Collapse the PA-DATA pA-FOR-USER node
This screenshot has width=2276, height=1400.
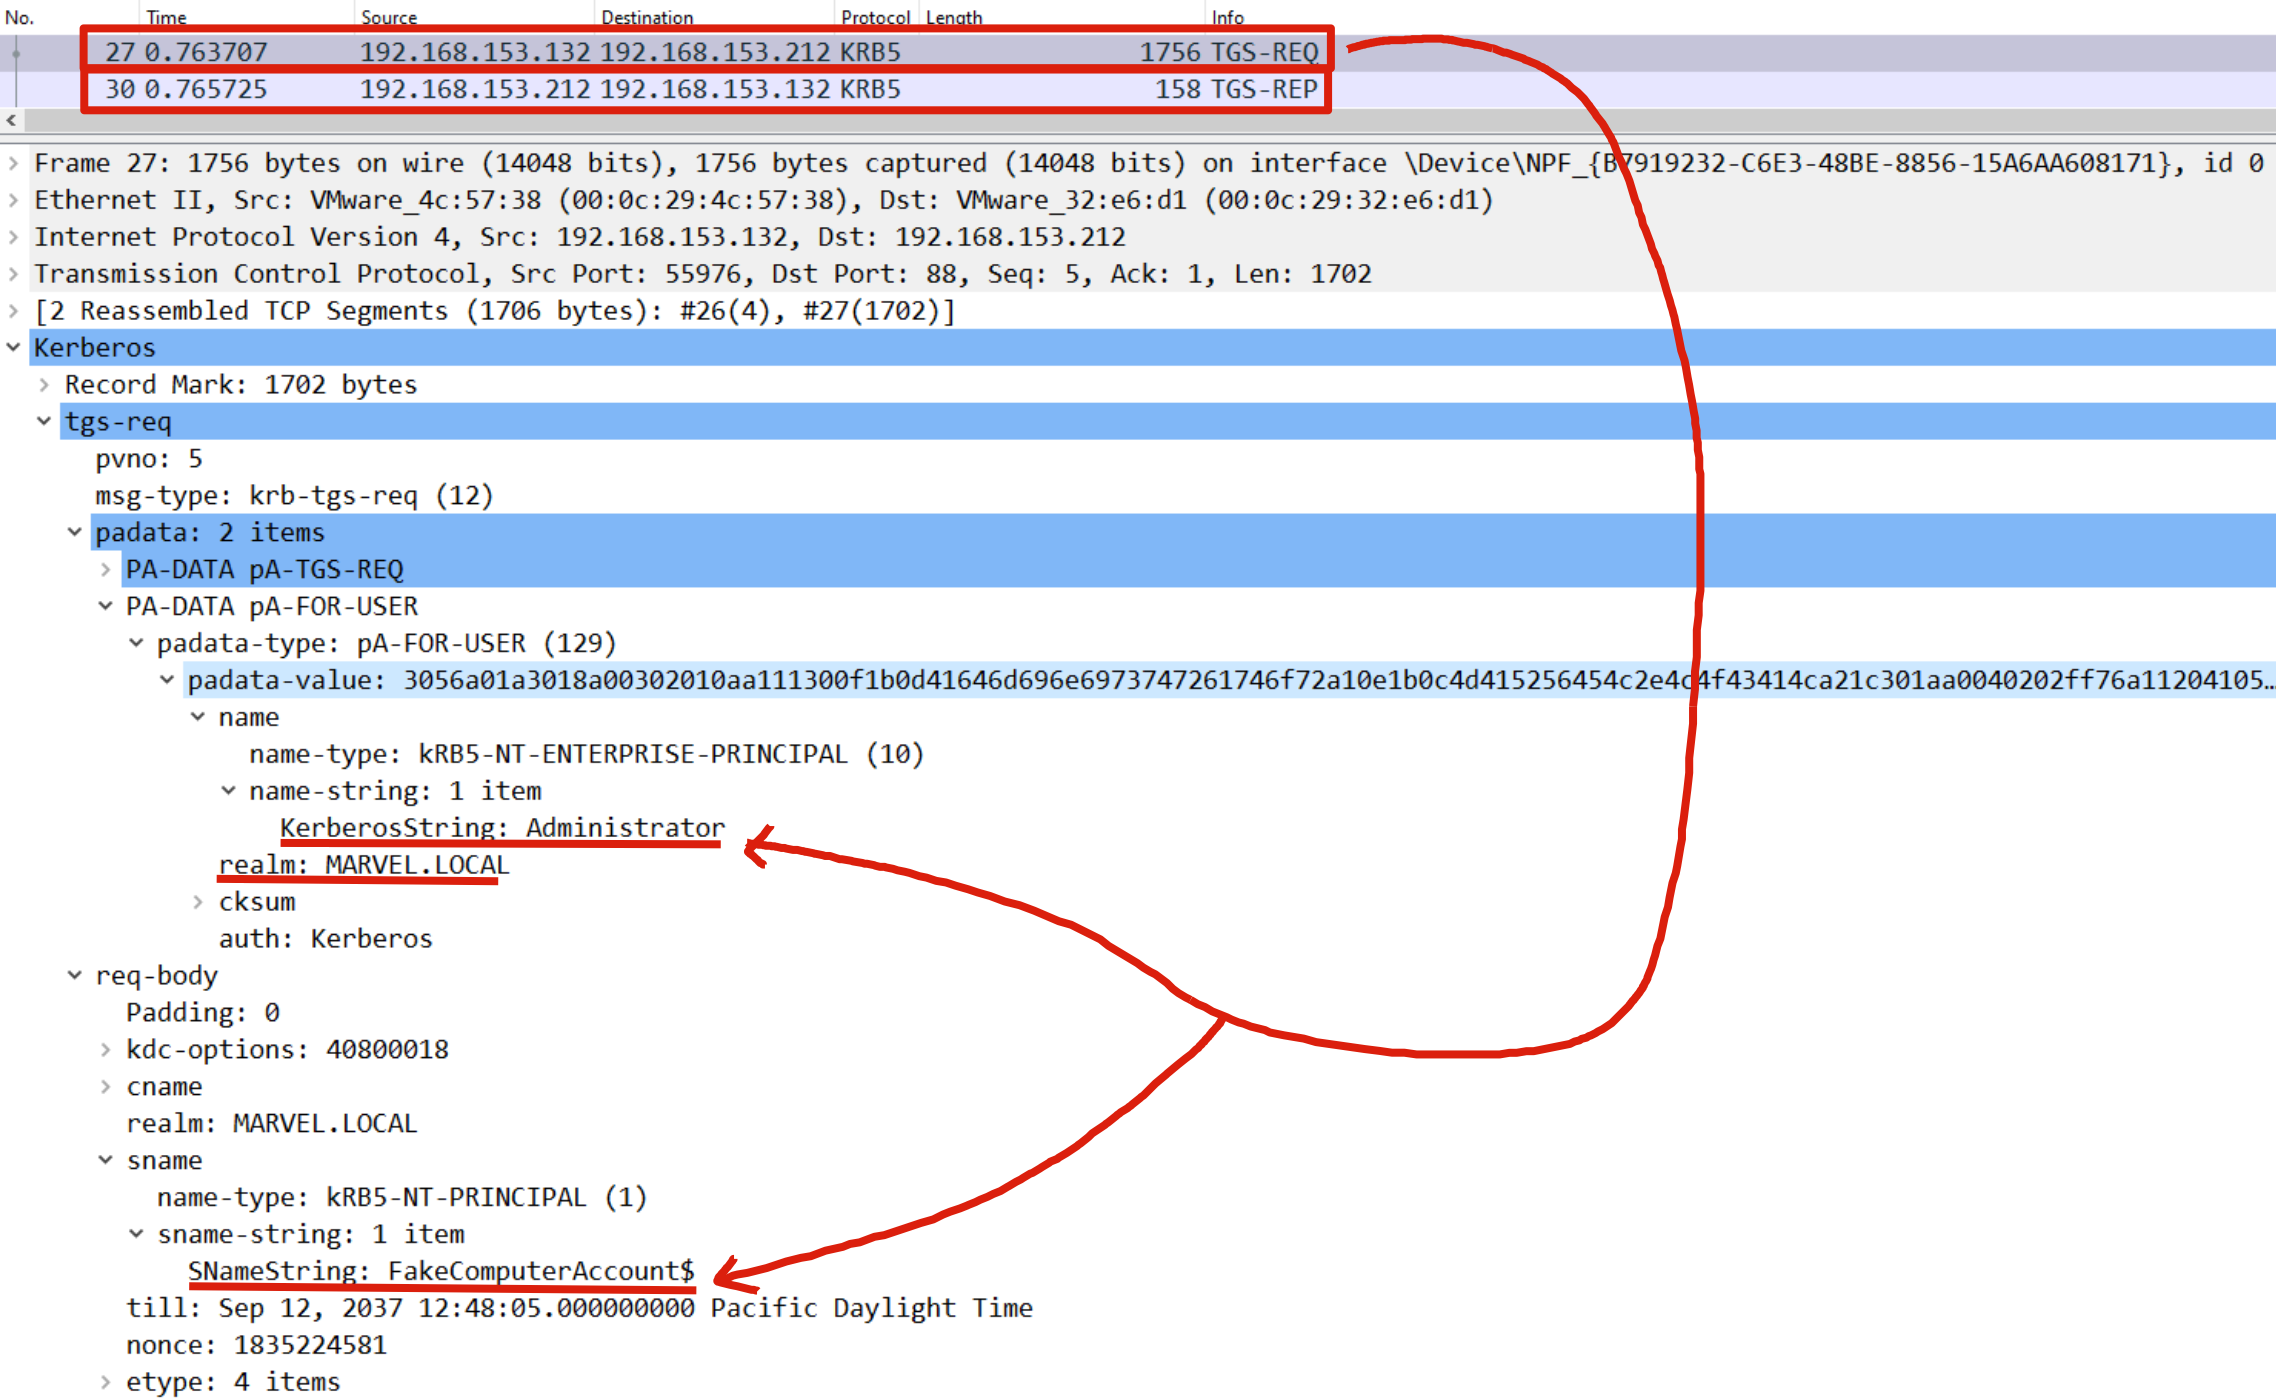coord(106,606)
